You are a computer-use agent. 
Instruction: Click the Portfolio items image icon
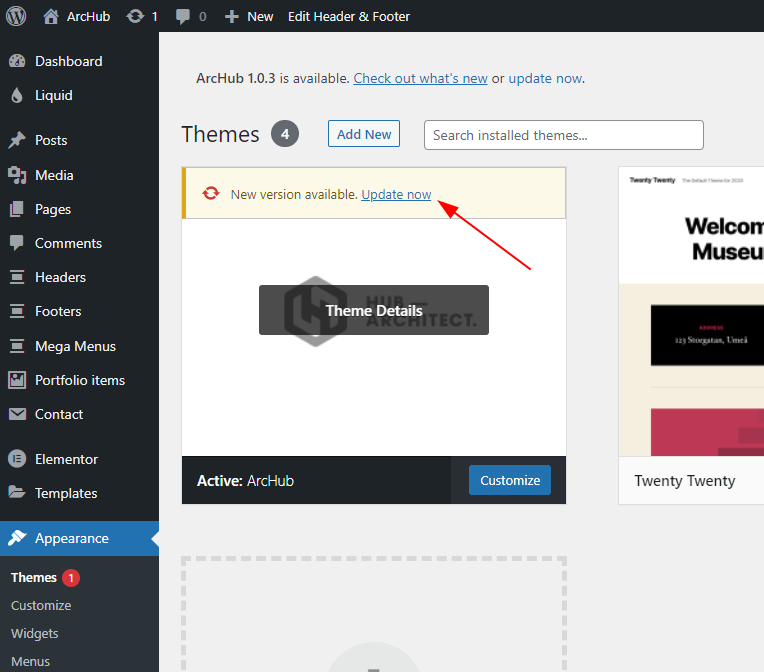[x=17, y=380]
